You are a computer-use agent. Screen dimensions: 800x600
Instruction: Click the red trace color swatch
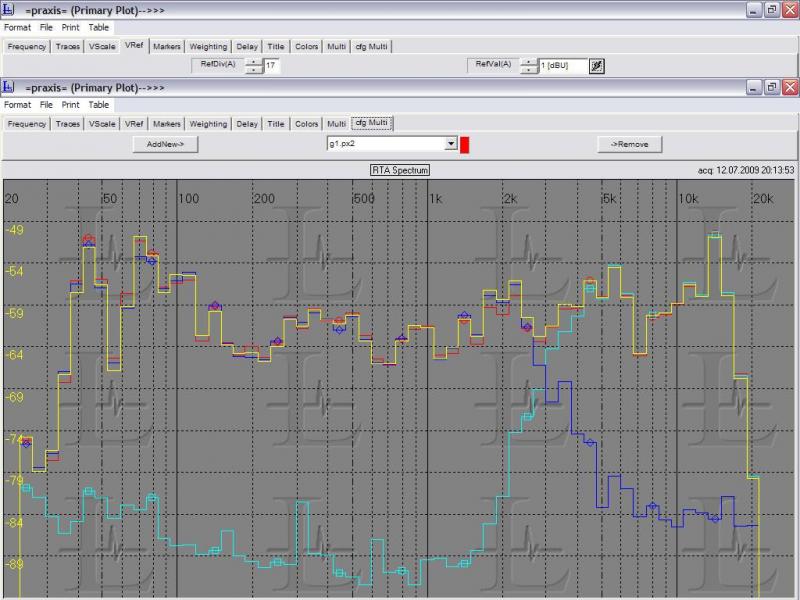tap(464, 144)
